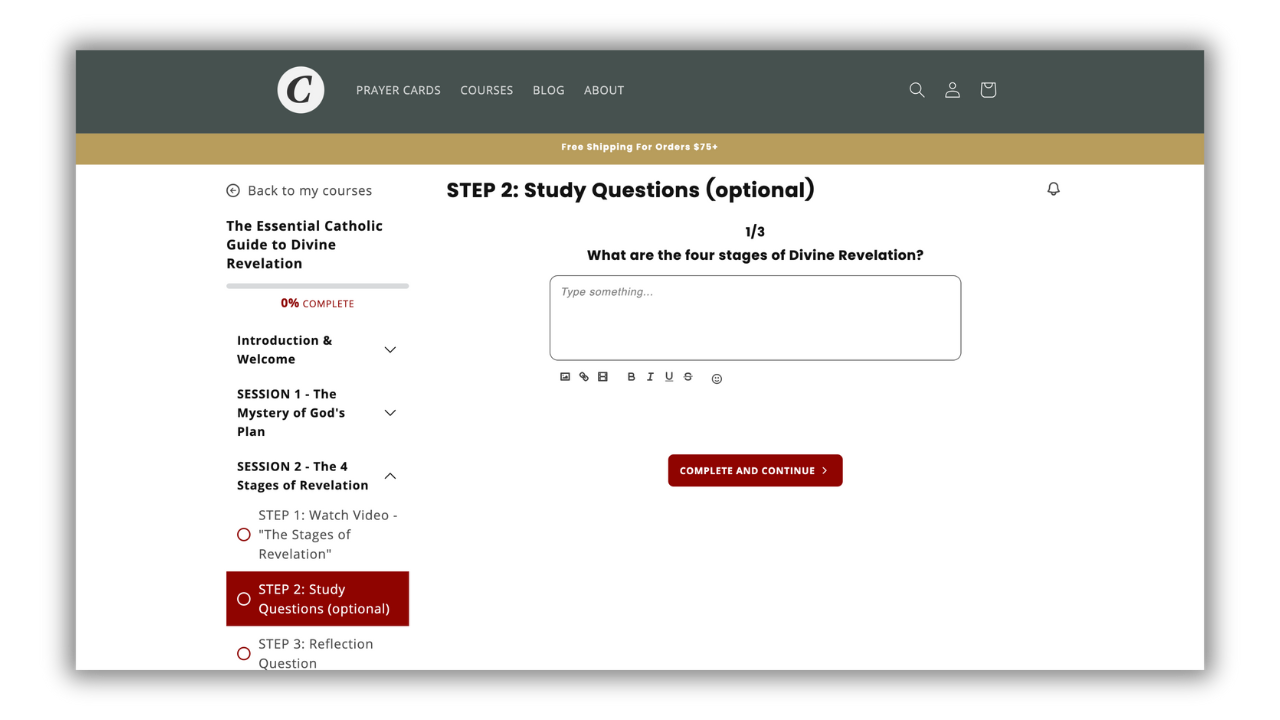The image size is (1280, 720).
Task: Collapse SESSION 2 - The 4 Stages section
Action: pos(390,476)
